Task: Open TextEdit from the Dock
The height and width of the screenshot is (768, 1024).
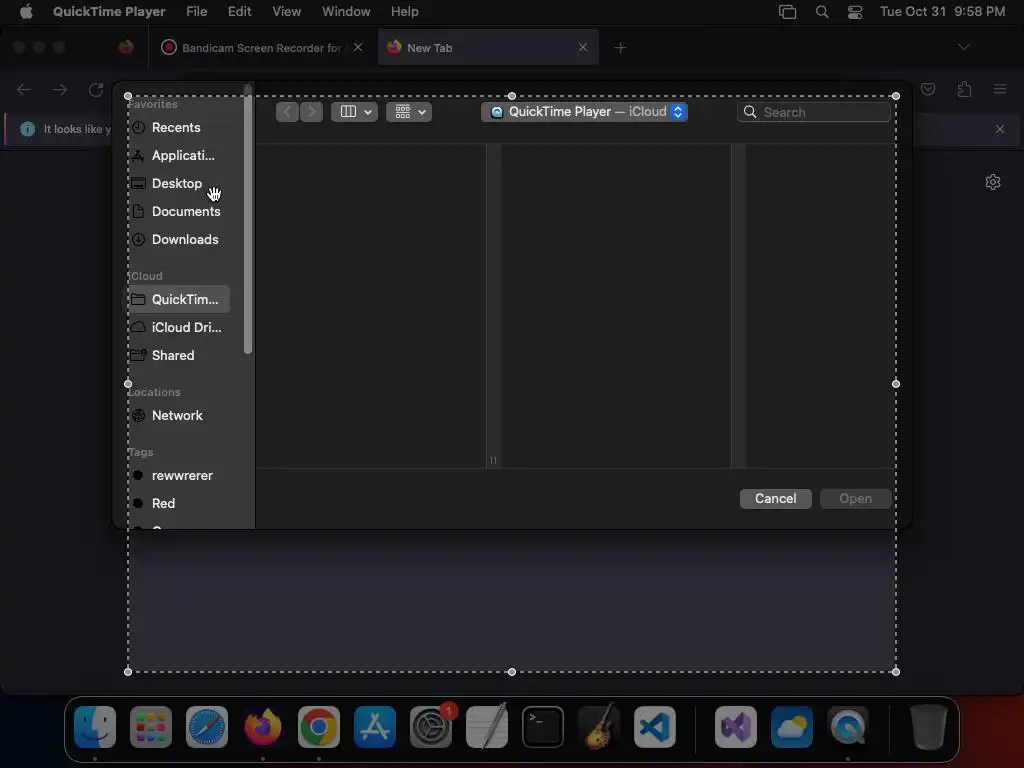Action: point(487,727)
